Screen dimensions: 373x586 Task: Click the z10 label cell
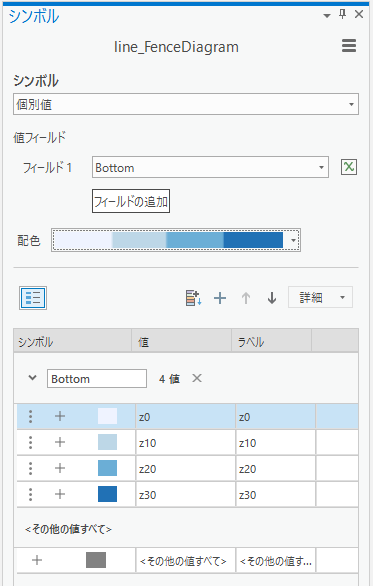[276, 442]
